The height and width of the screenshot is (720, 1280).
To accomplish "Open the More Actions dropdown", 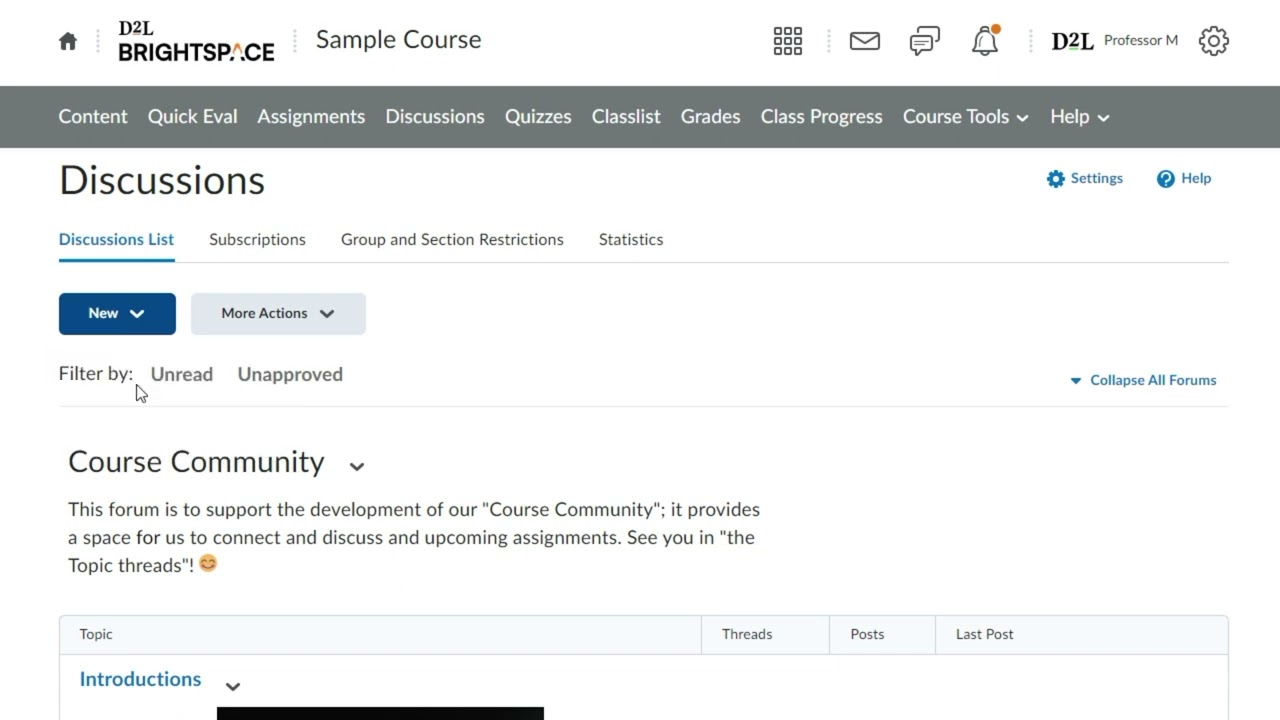I will 278,313.
